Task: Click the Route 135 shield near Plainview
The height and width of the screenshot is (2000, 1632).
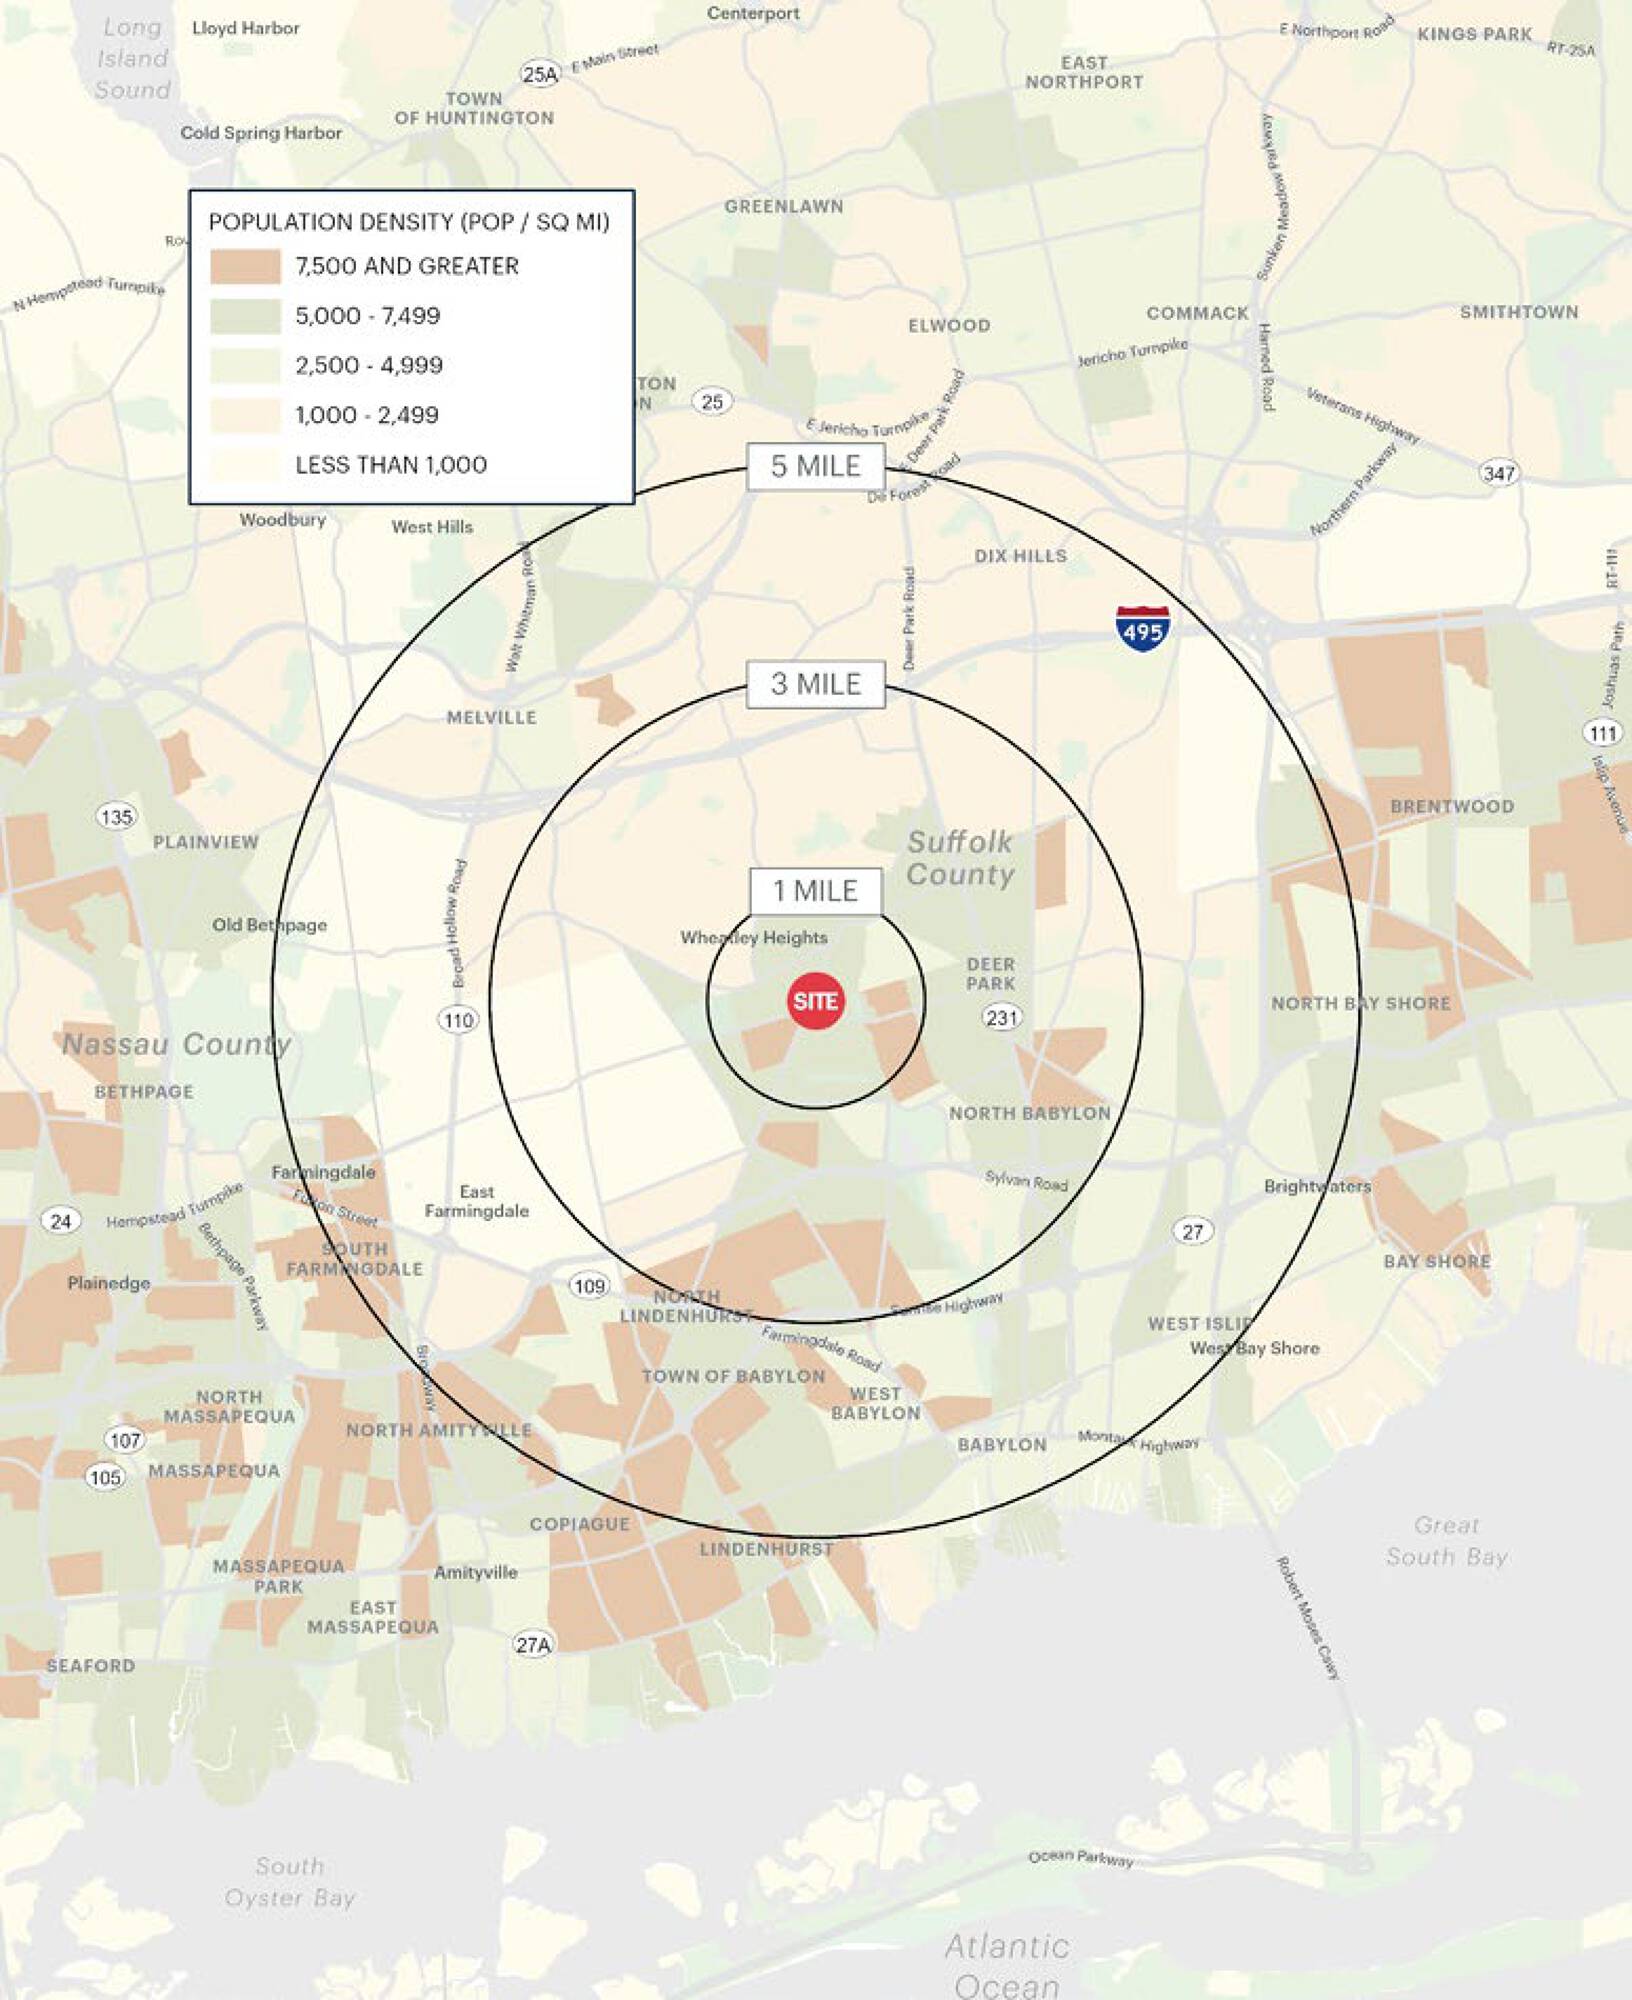Action: [116, 817]
